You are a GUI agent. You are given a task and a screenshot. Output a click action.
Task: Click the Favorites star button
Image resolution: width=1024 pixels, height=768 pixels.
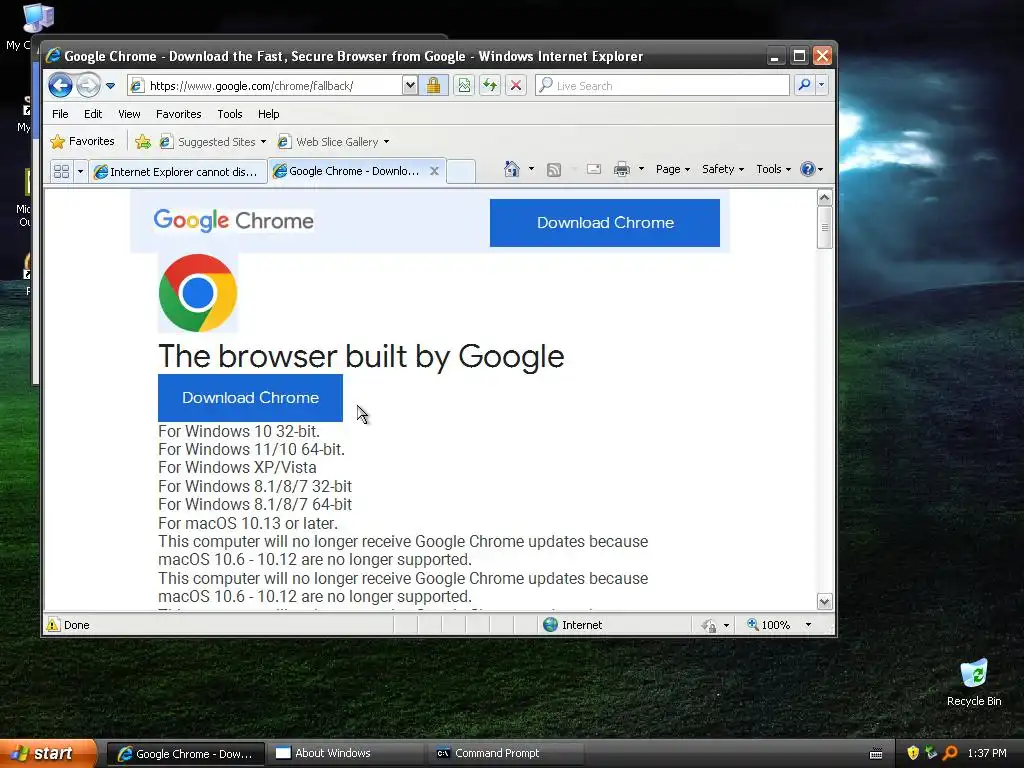tap(82, 141)
